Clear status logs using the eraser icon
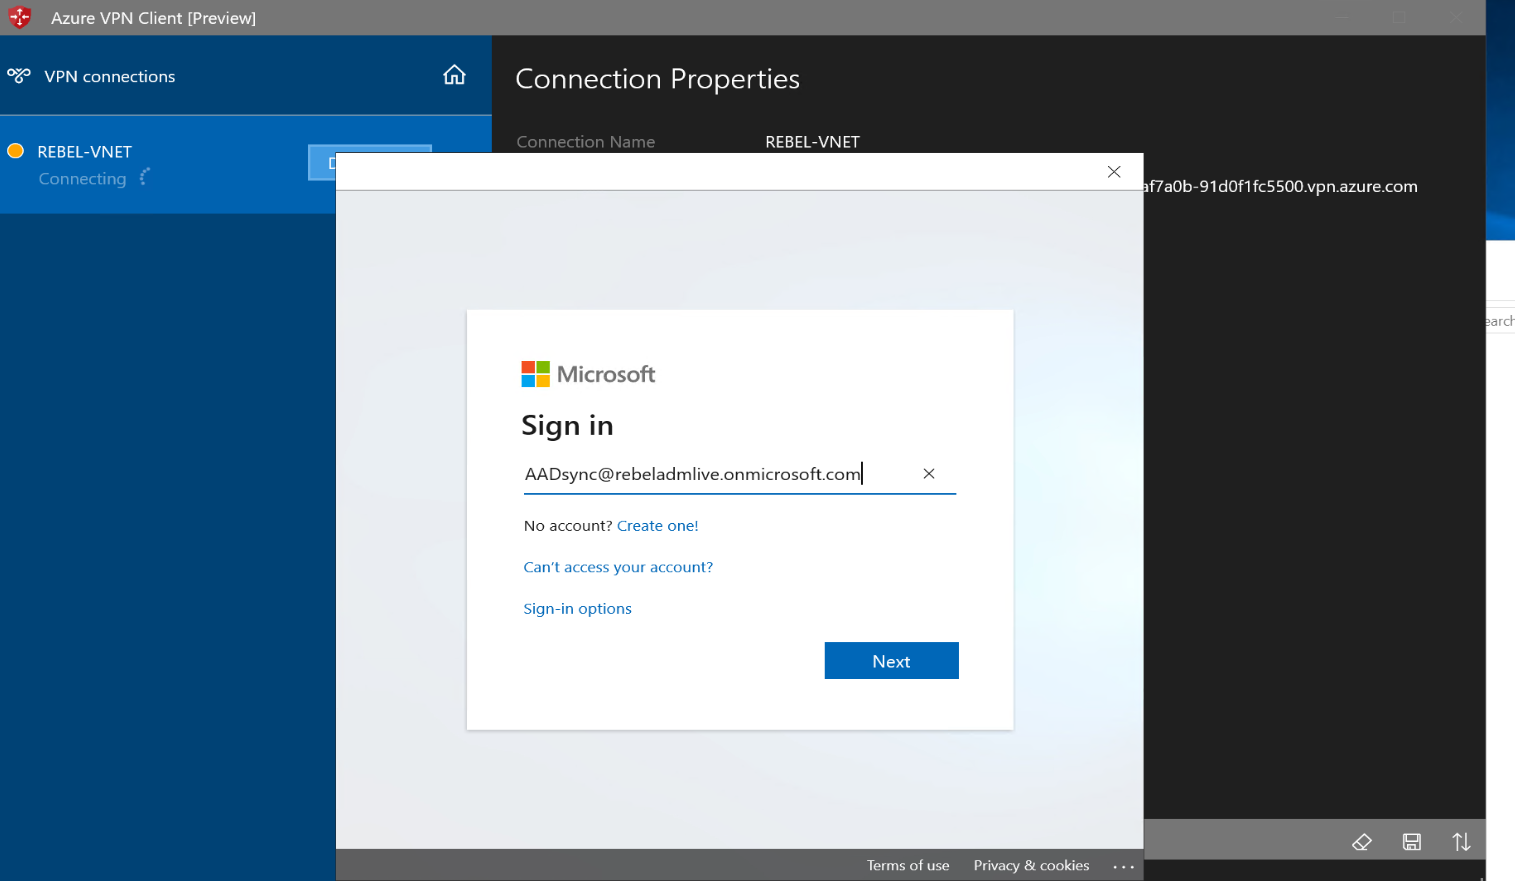The width and height of the screenshot is (1515, 881). (x=1362, y=842)
